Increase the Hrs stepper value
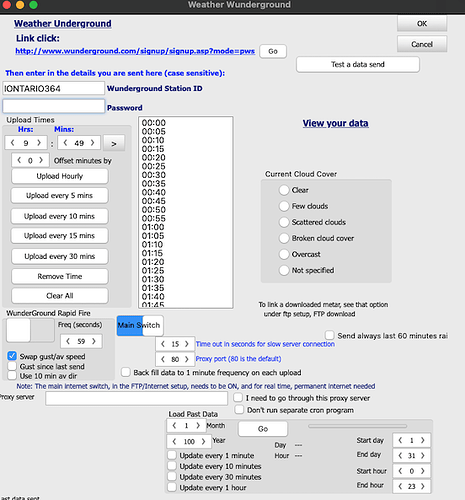The width and height of the screenshot is (465, 500). [39, 143]
